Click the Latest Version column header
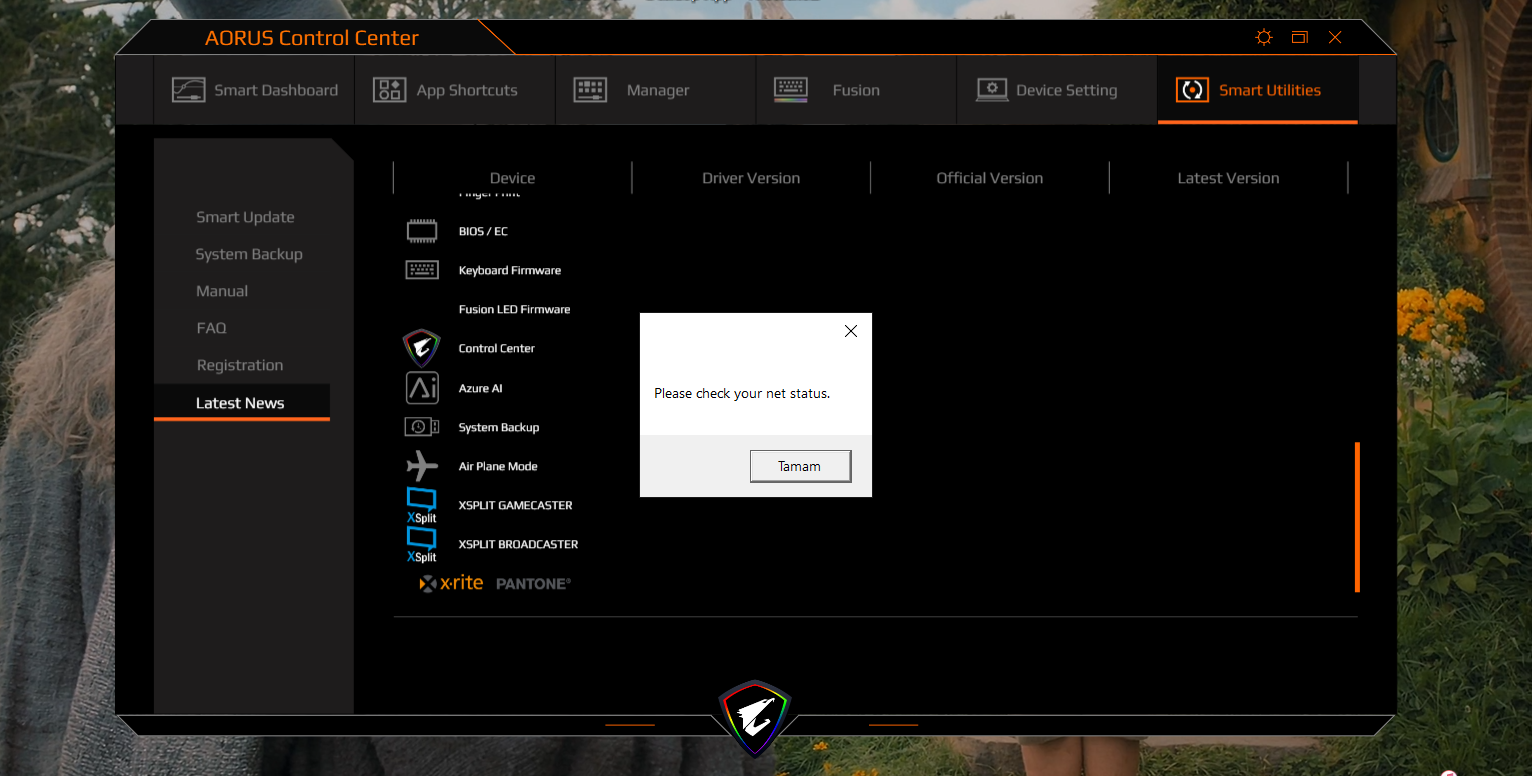The width and height of the screenshot is (1532, 776). [x=1228, y=178]
